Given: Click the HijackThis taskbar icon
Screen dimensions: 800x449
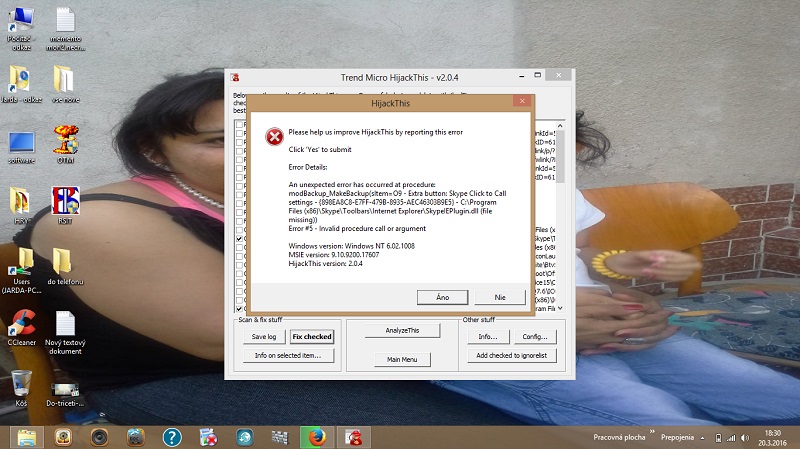Looking at the screenshot, I should coord(353,436).
